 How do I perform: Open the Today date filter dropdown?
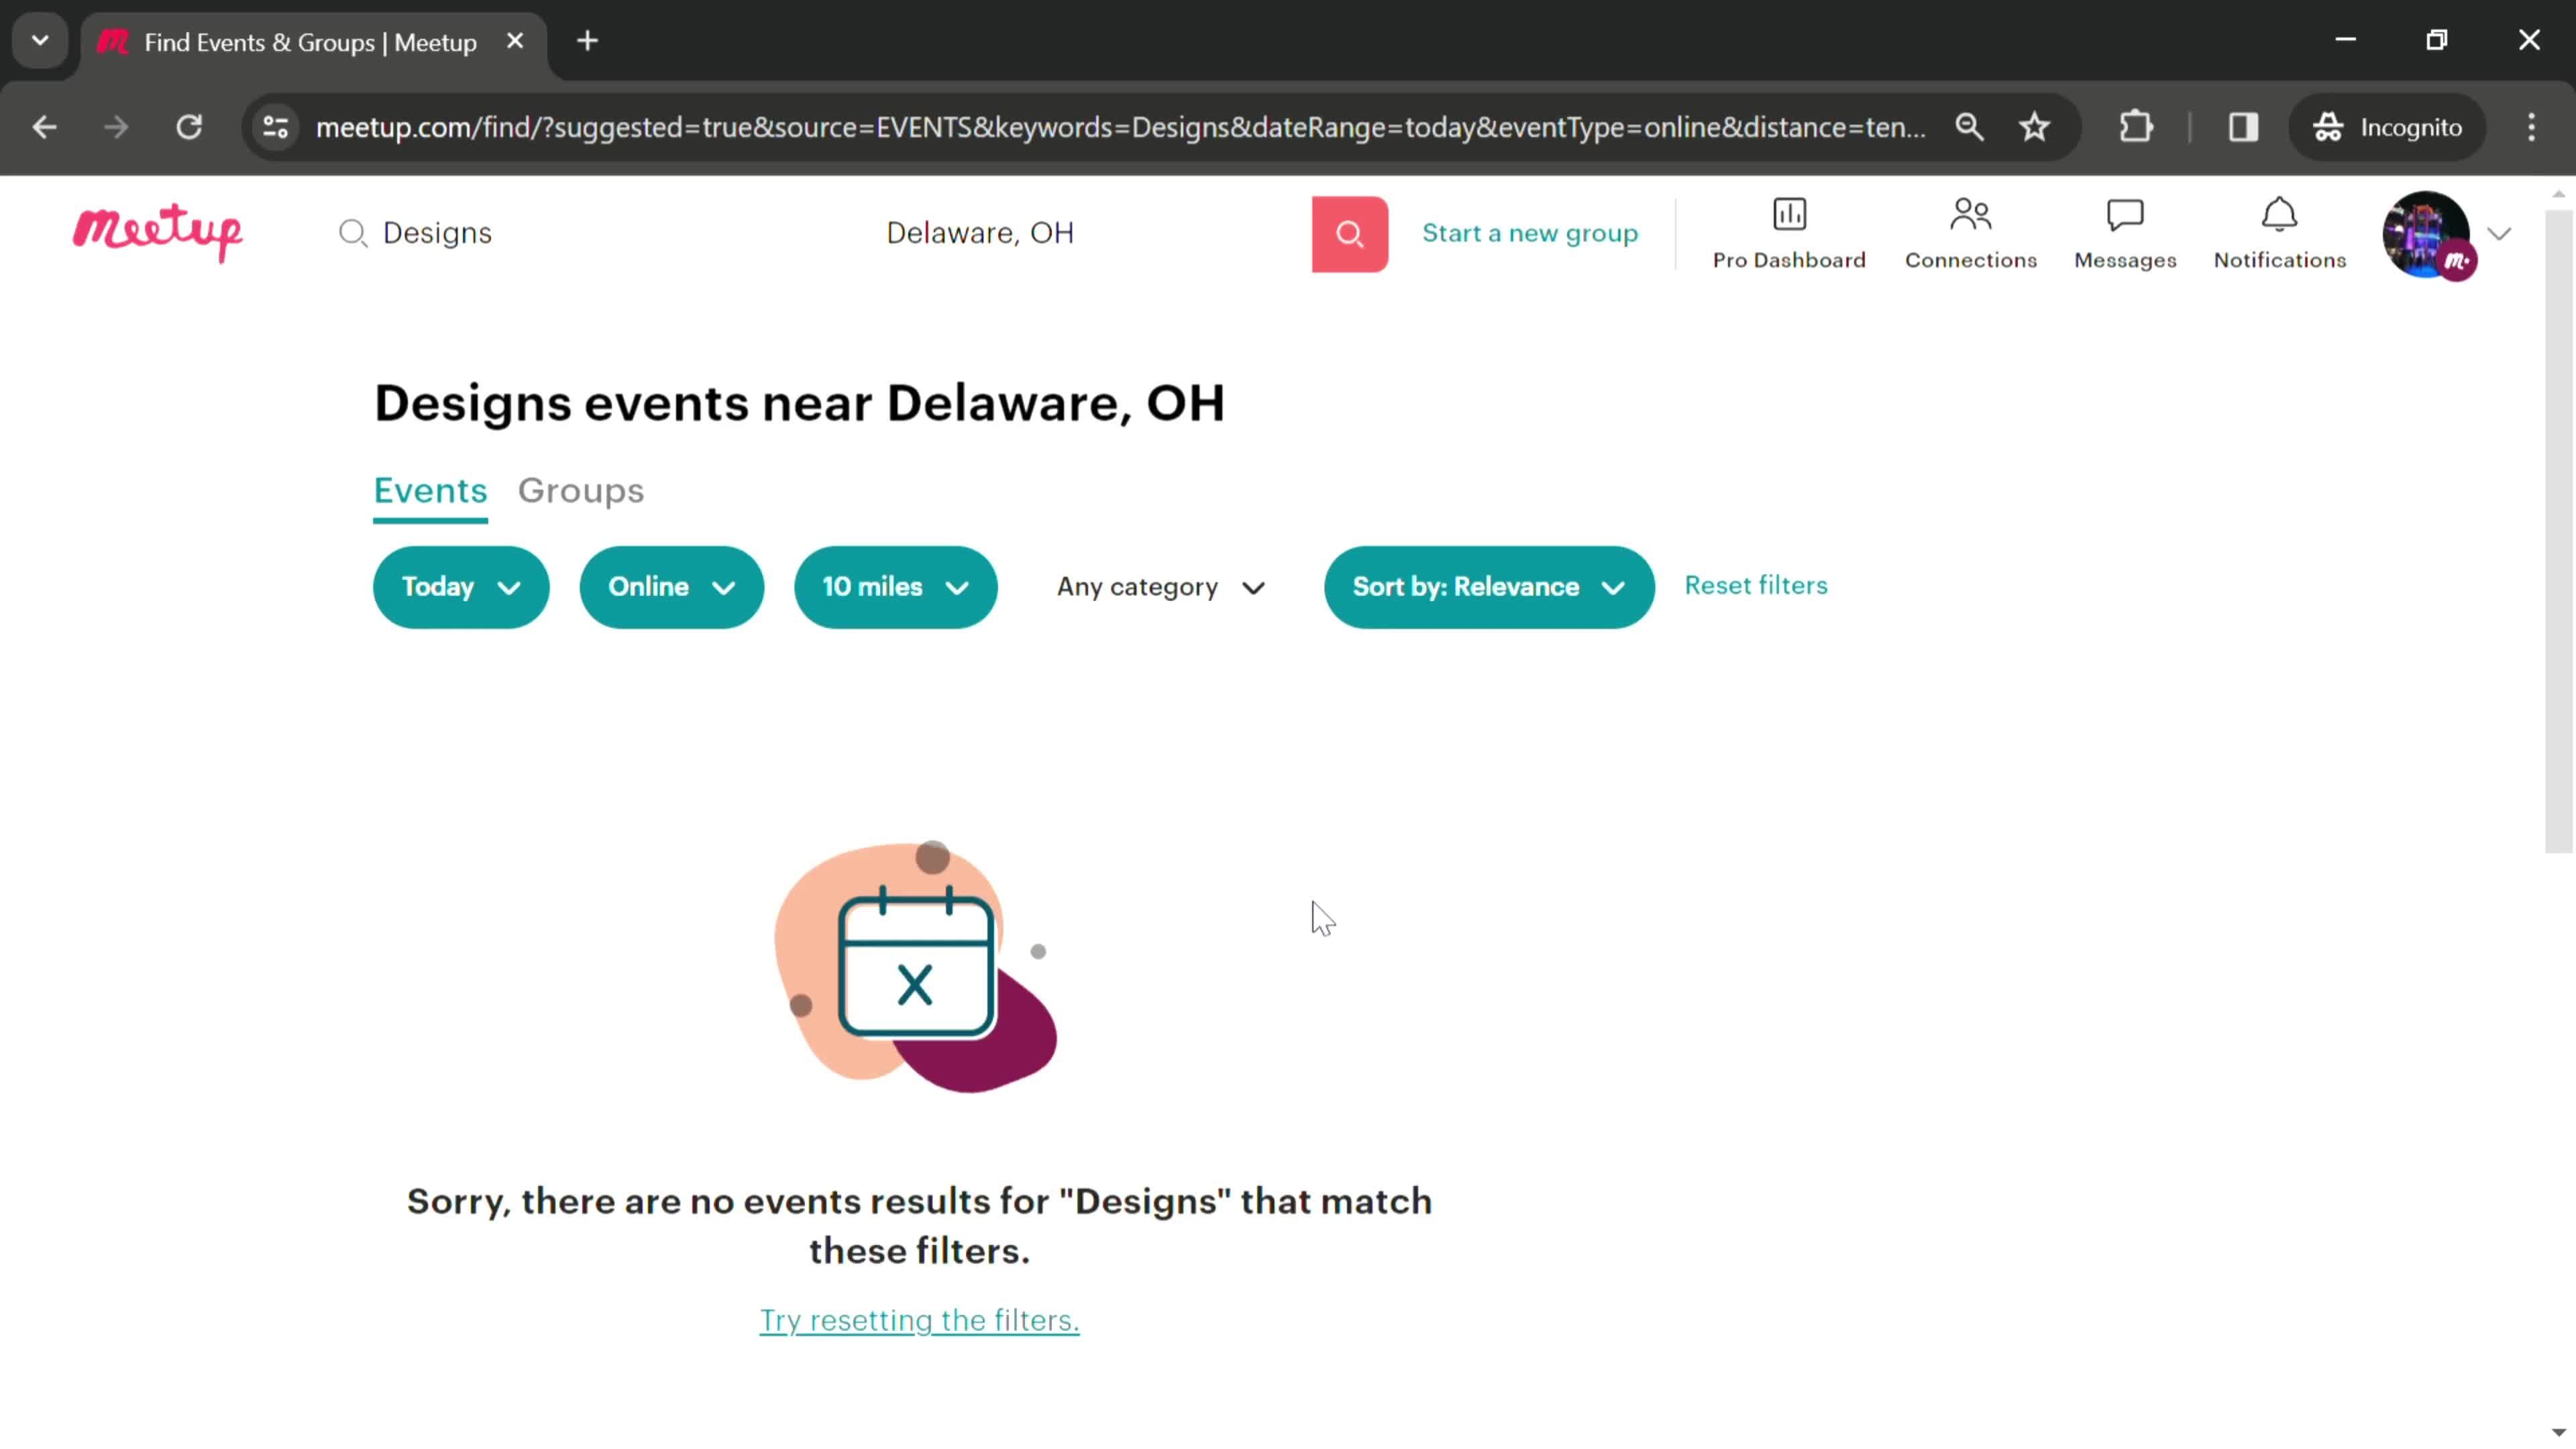[461, 587]
